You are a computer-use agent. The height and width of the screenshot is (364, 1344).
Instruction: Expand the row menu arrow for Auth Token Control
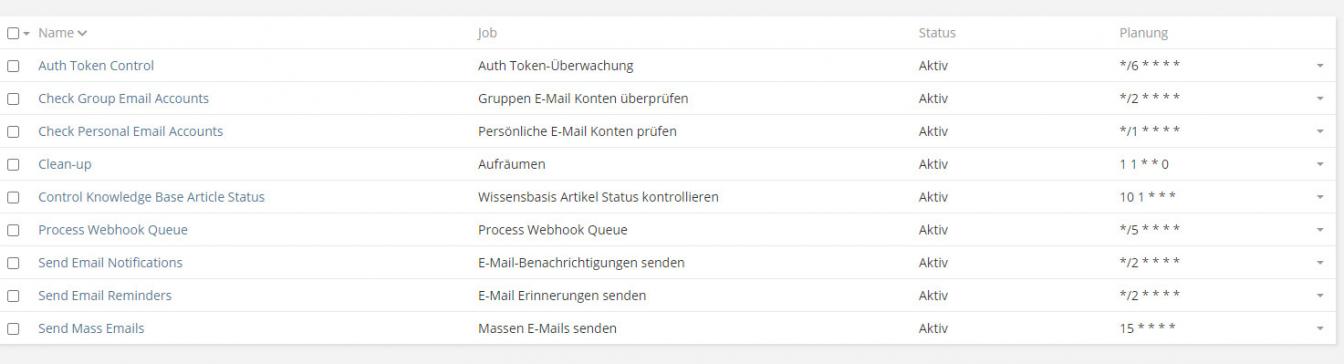click(1320, 66)
